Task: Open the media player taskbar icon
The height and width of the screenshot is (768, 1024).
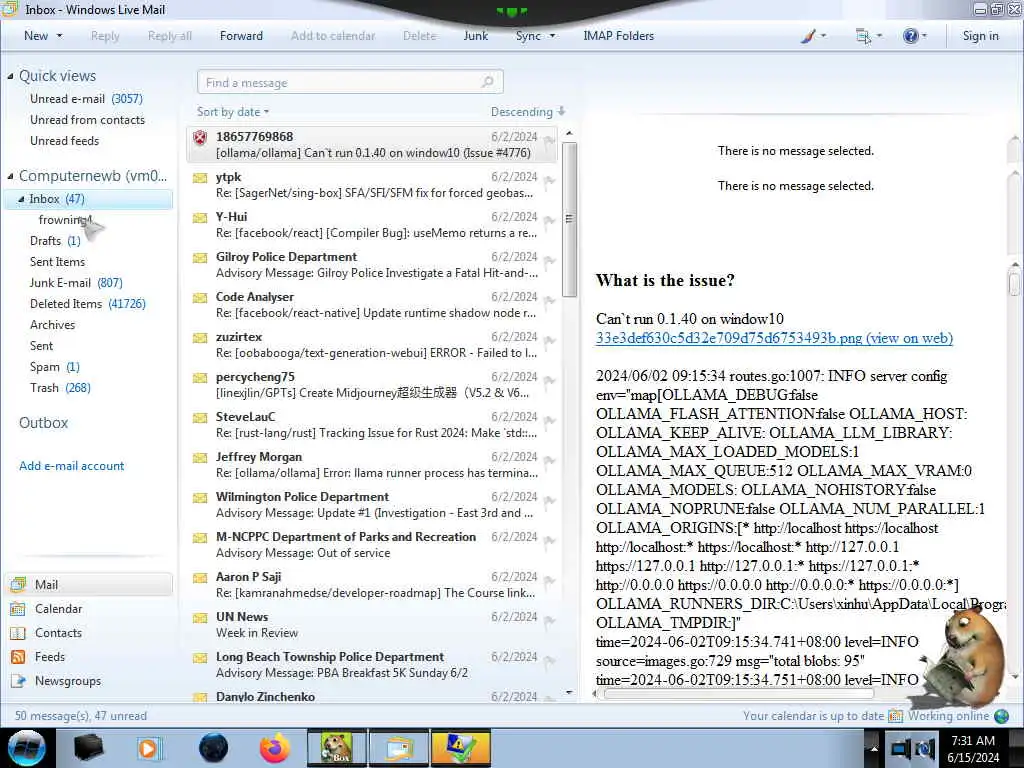Action: tap(149, 748)
